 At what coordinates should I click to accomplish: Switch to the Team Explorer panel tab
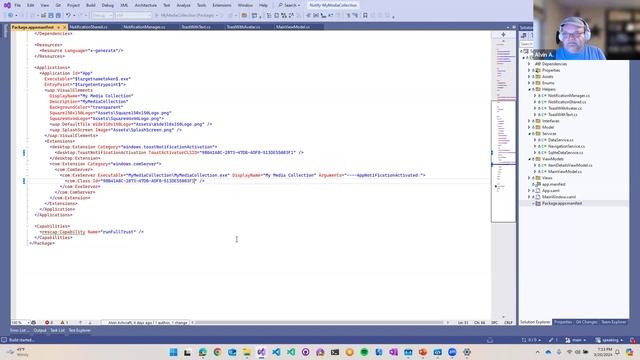click(x=613, y=322)
